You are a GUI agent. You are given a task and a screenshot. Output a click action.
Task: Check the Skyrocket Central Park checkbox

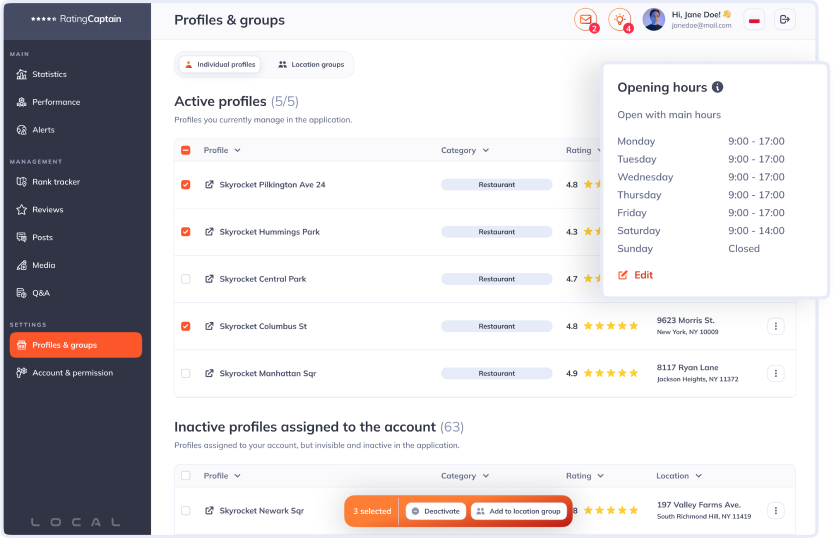click(x=185, y=279)
